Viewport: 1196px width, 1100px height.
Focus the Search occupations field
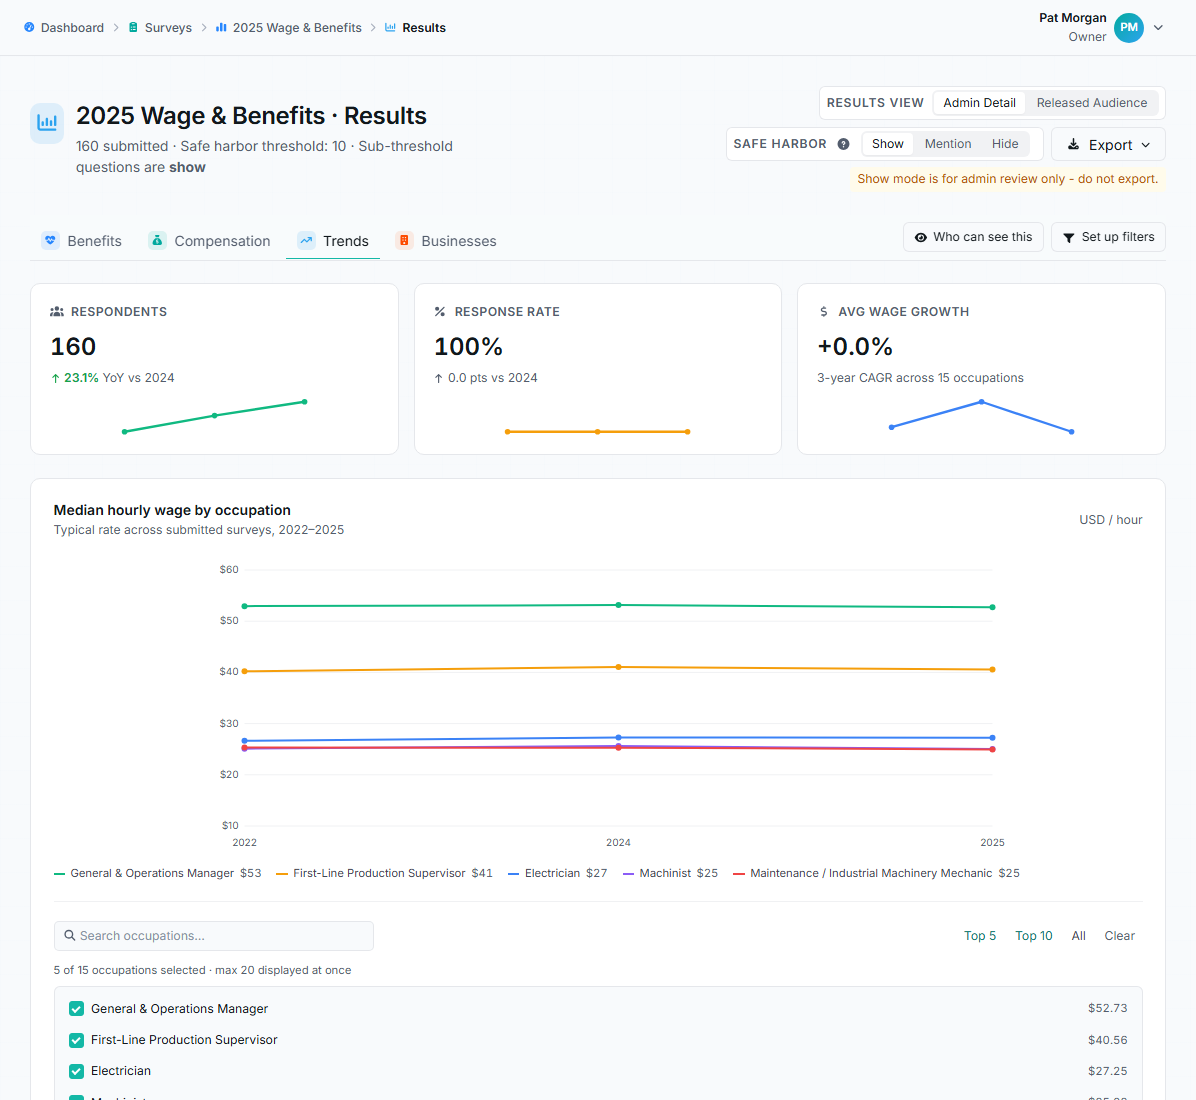coord(214,936)
